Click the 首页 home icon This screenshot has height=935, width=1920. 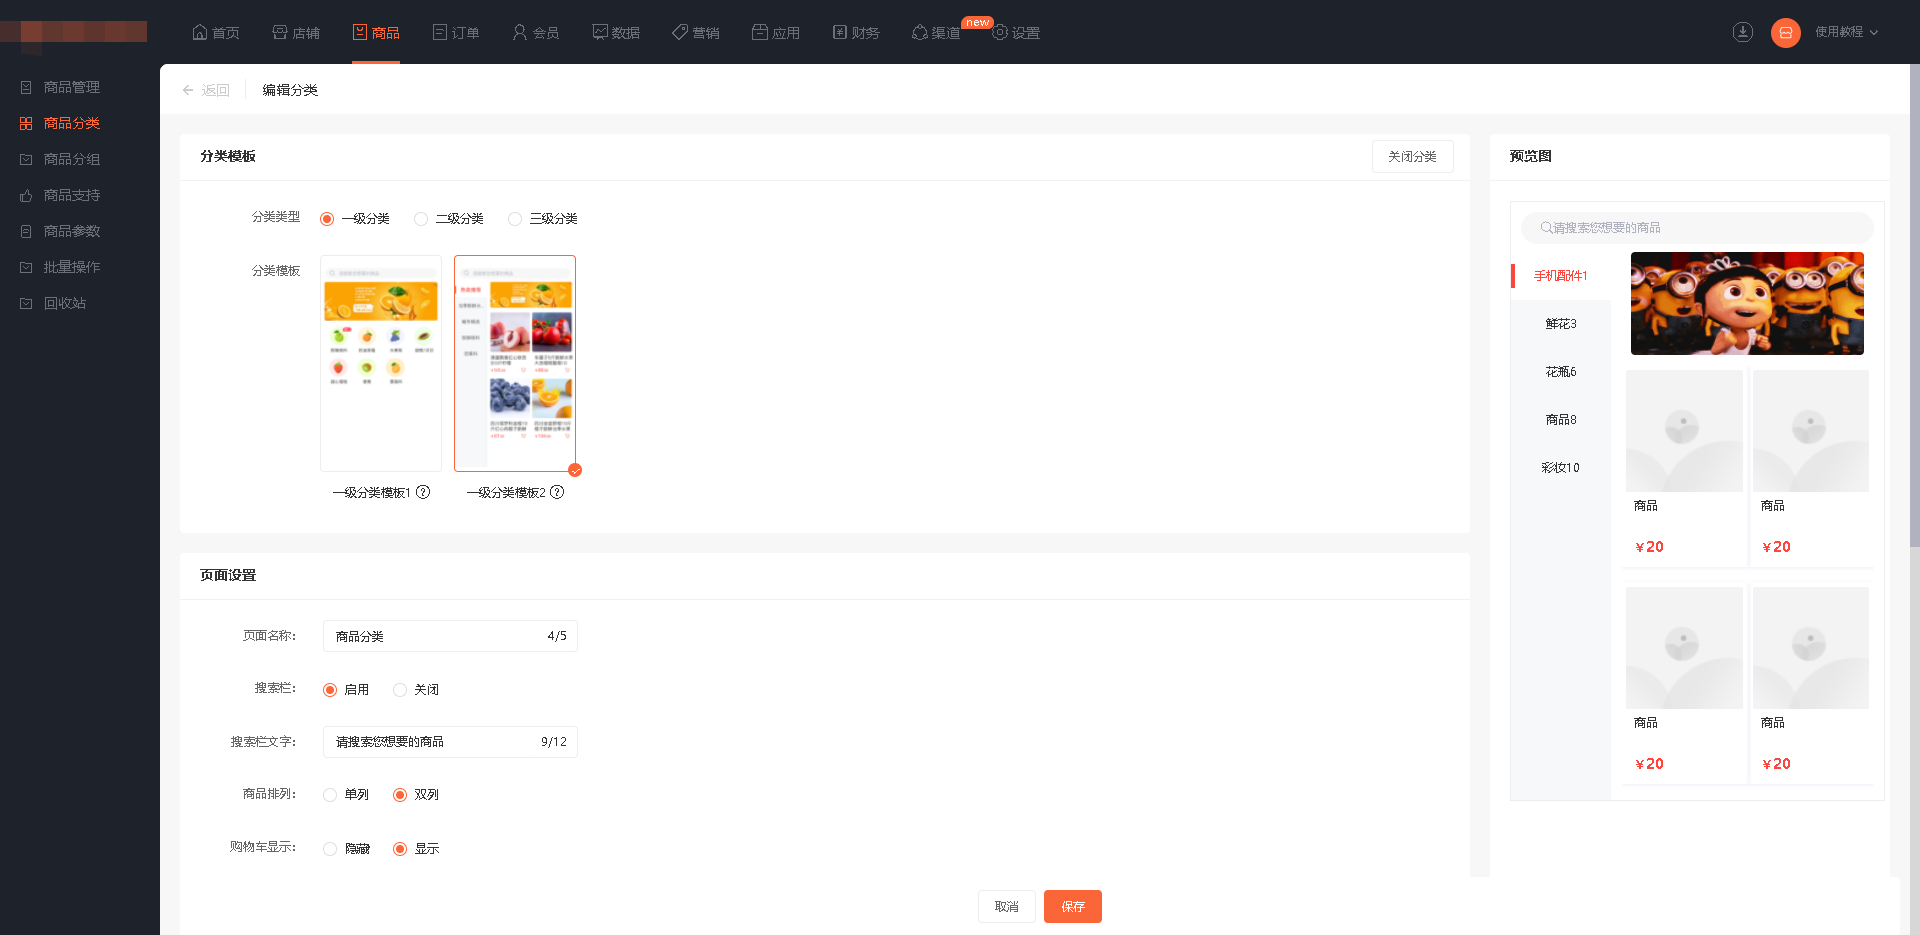tap(200, 32)
